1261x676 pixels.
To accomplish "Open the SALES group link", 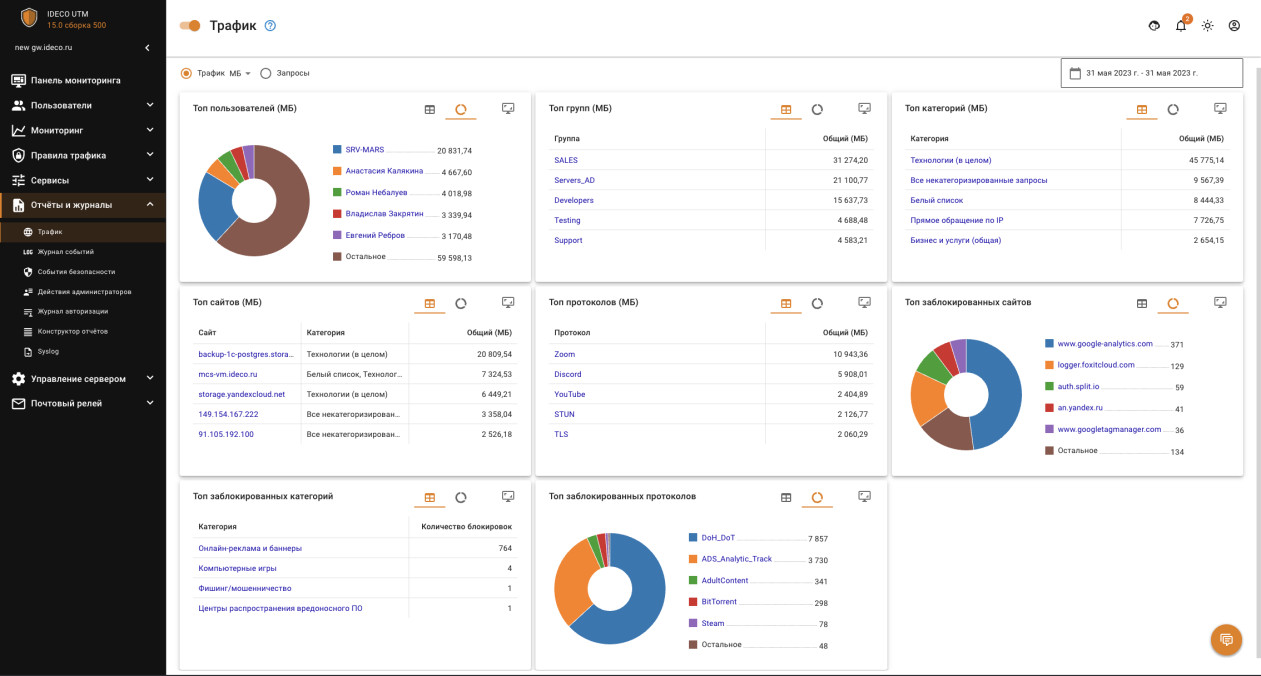I will click(566, 160).
